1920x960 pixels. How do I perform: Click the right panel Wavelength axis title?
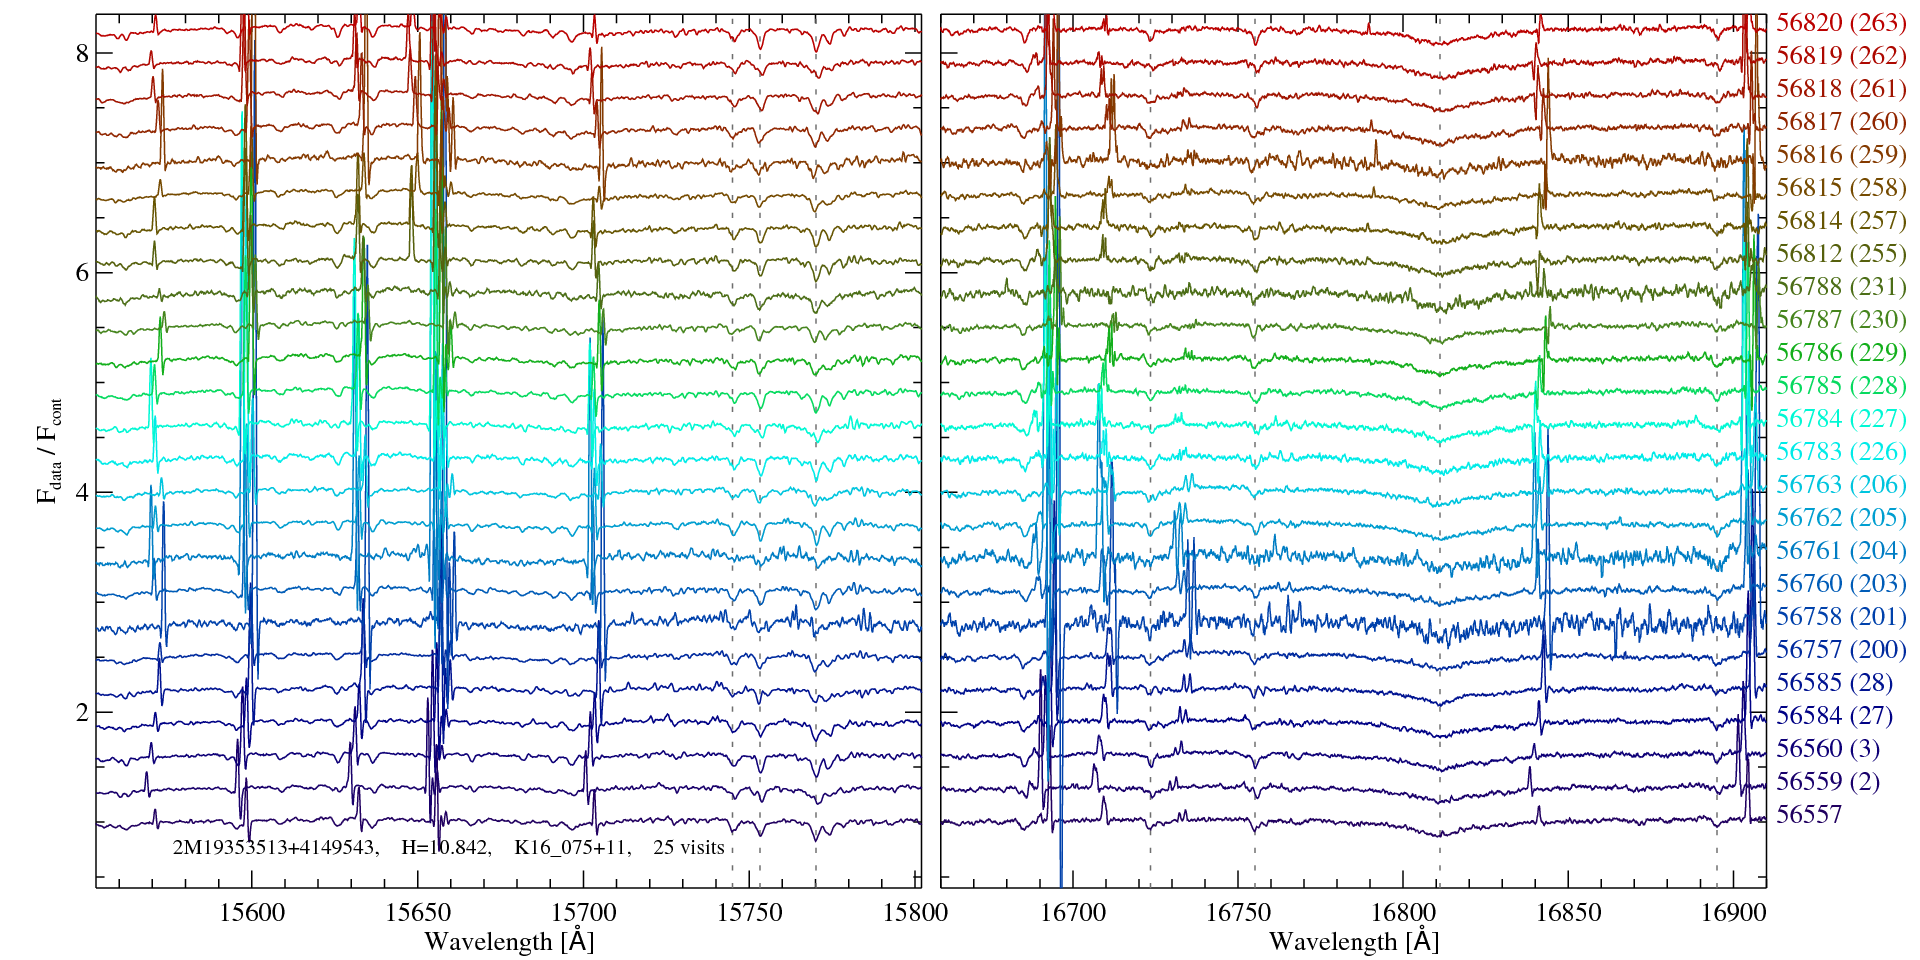point(1353,942)
